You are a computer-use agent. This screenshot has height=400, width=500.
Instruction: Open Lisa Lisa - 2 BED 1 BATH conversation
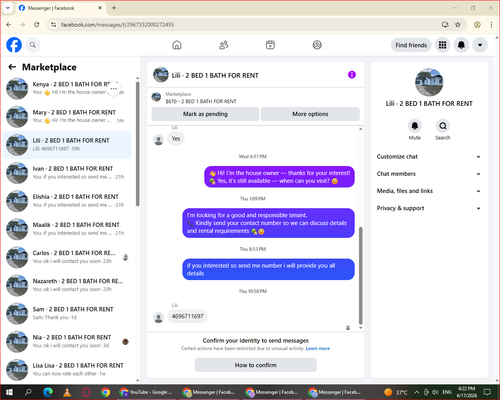coord(68,369)
